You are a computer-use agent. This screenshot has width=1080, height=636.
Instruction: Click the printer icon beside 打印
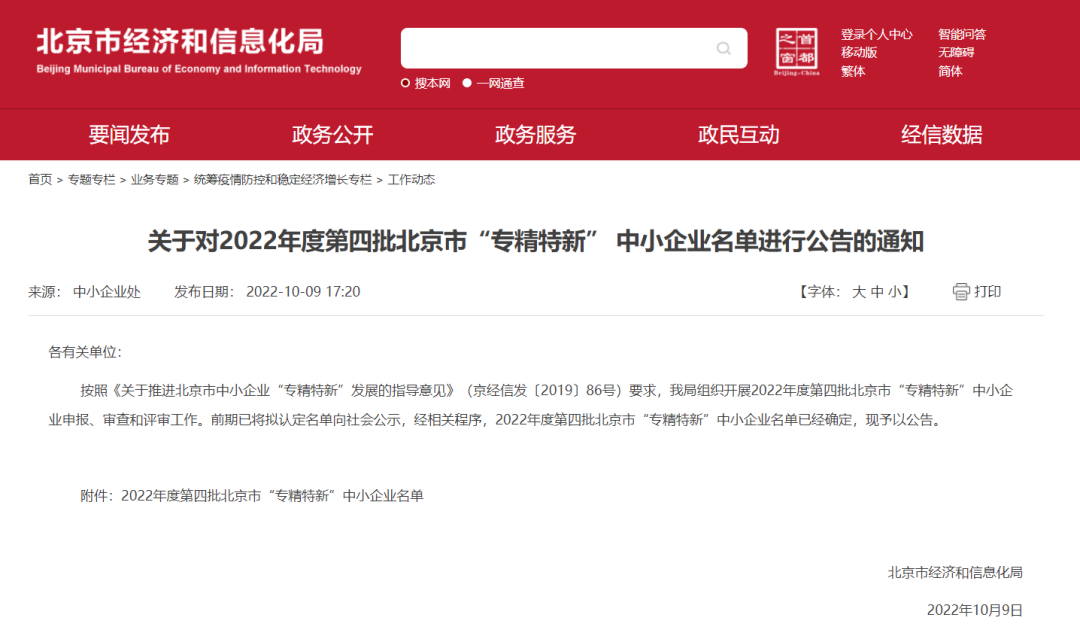click(x=961, y=291)
